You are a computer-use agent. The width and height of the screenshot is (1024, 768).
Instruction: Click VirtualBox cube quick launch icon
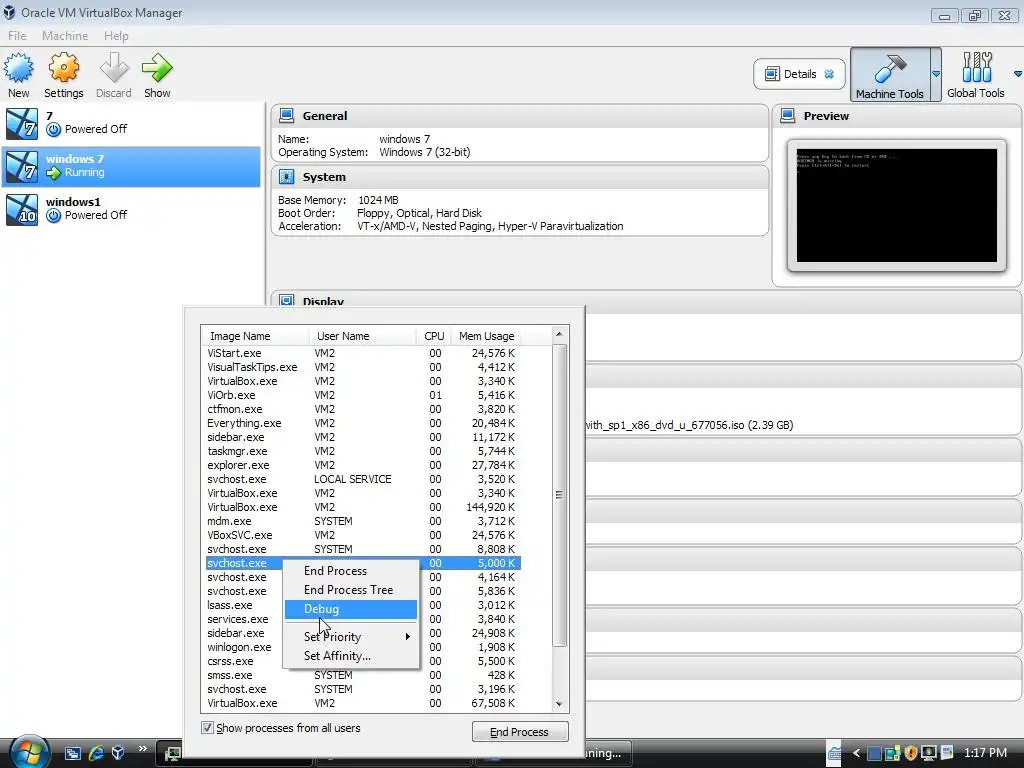pyautogui.click(x=118, y=752)
